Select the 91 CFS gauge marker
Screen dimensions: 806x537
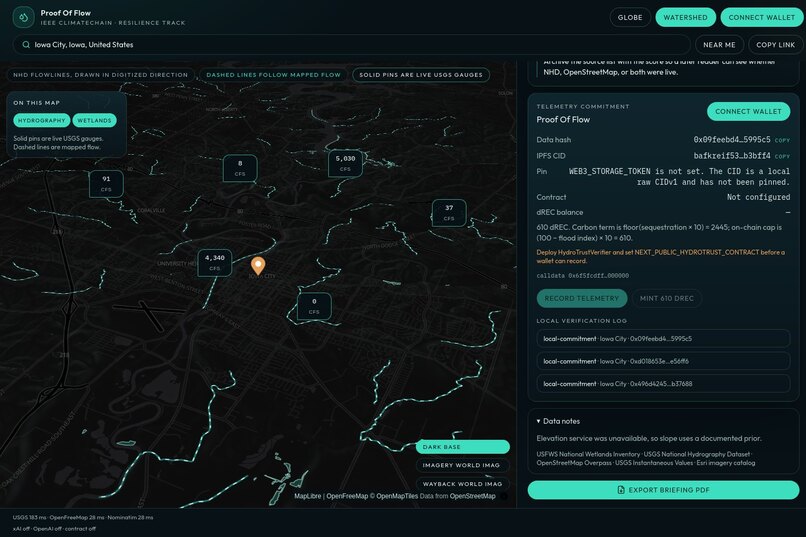[106, 183]
